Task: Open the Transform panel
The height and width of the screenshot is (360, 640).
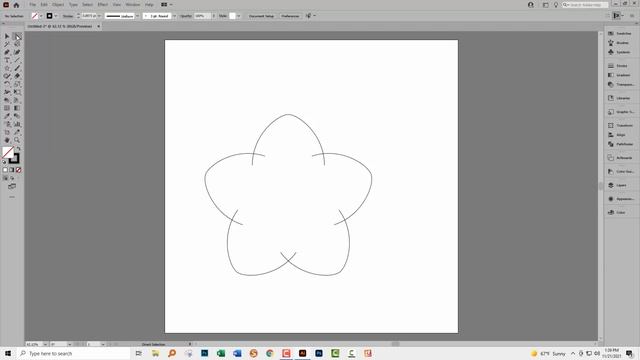Action: pyautogui.click(x=620, y=125)
